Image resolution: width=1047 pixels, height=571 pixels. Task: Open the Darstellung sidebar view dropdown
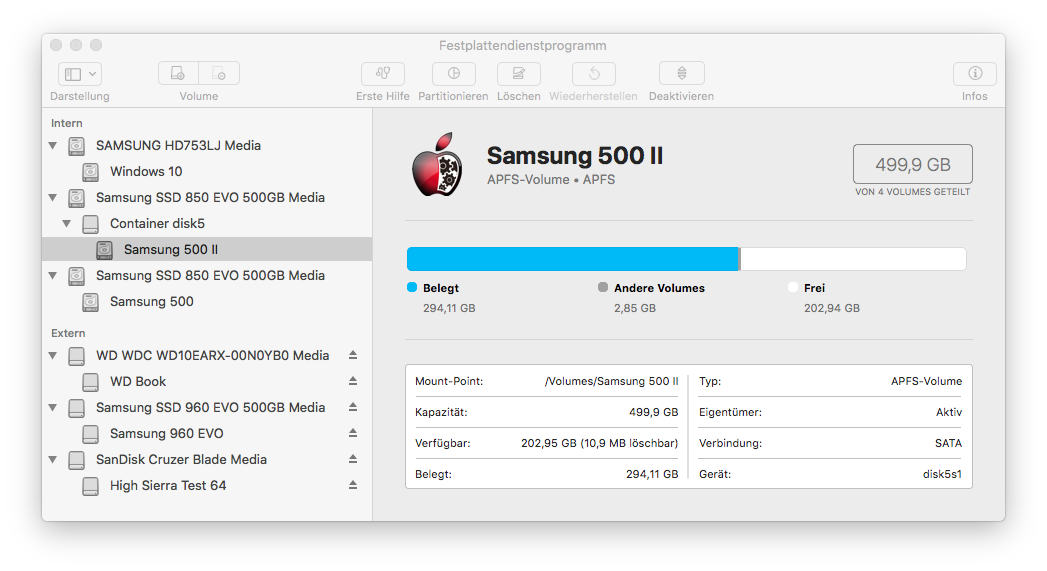pyautogui.click(x=80, y=73)
